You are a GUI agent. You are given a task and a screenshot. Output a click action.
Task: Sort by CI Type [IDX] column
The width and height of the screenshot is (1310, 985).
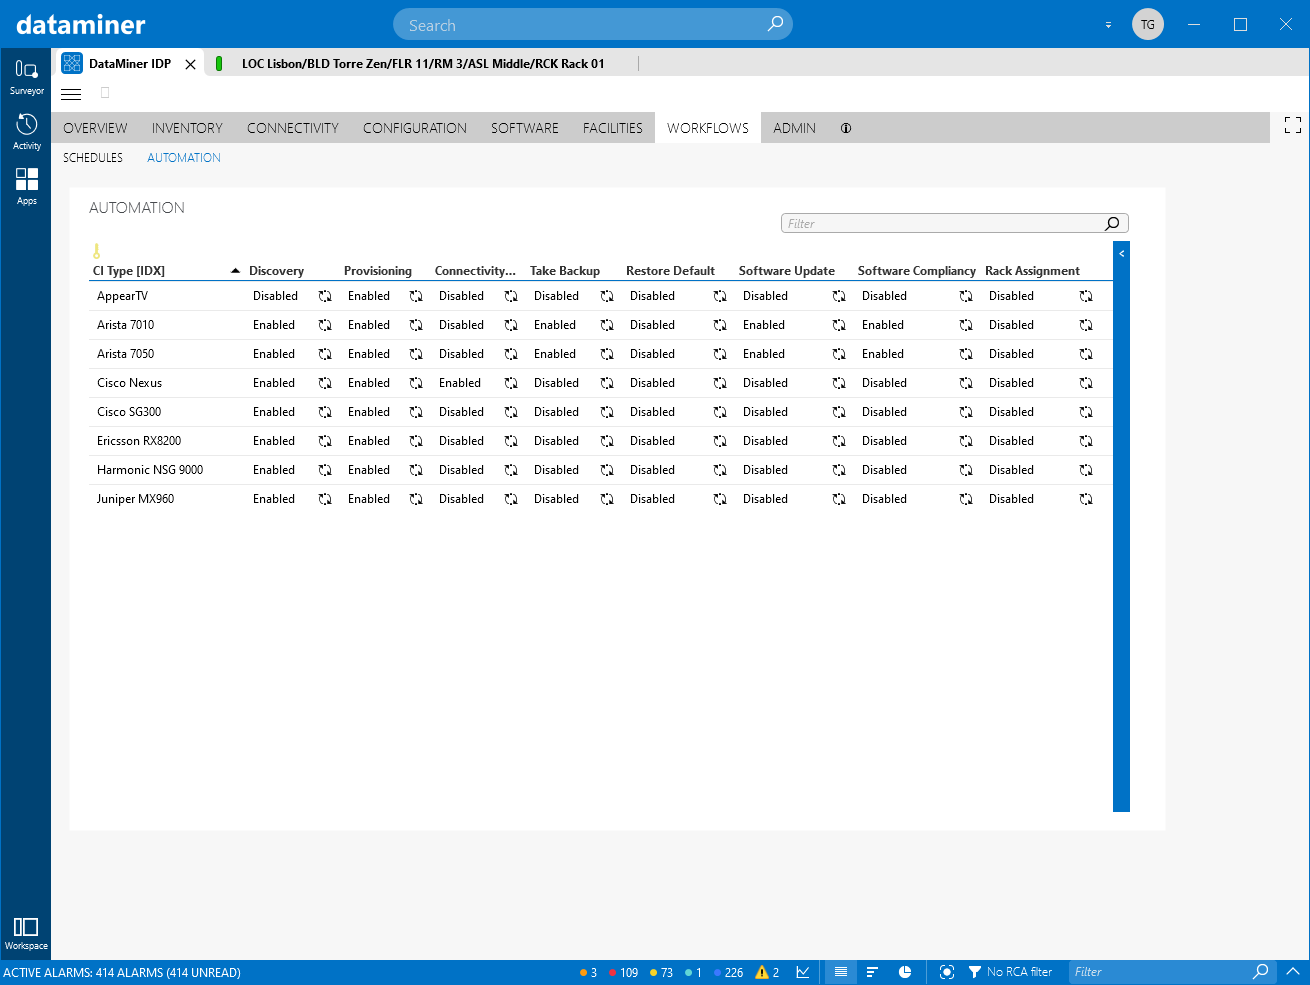click(129, 271)
